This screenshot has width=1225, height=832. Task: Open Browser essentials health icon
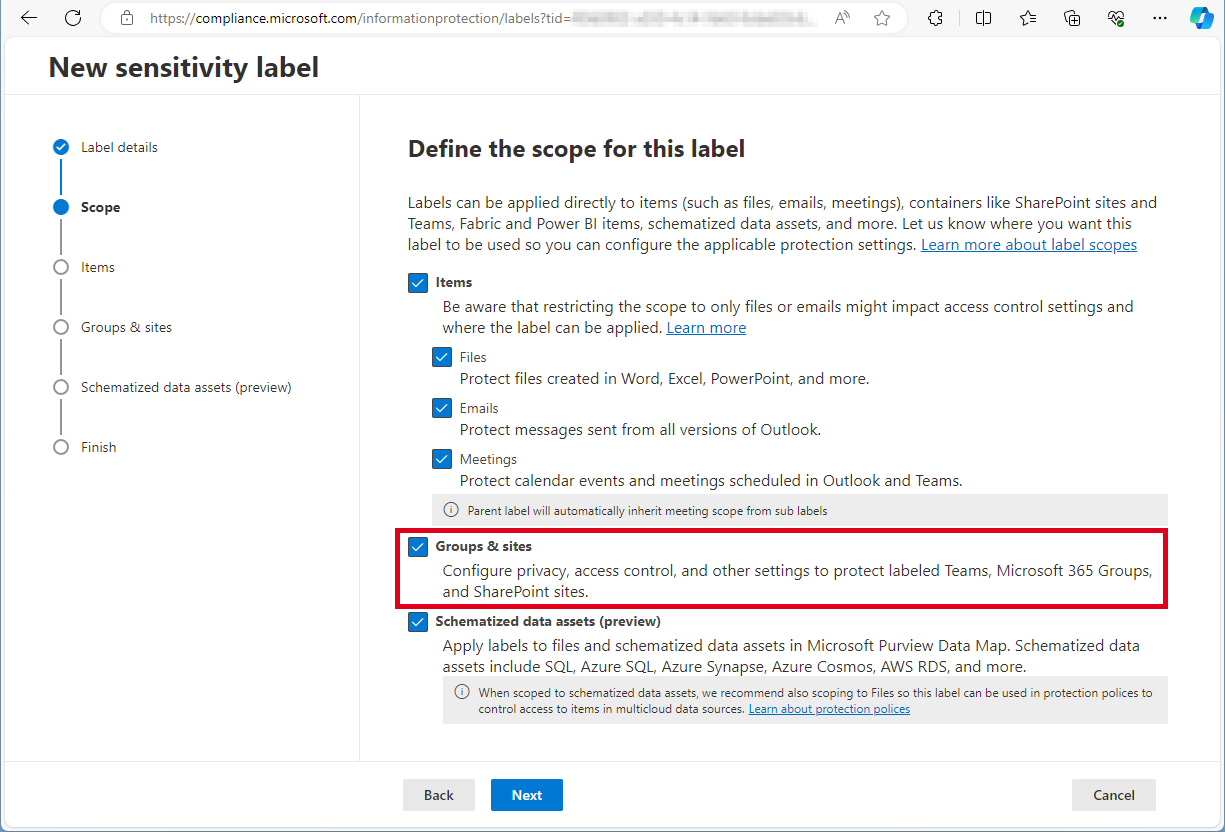click(1115, 17)
